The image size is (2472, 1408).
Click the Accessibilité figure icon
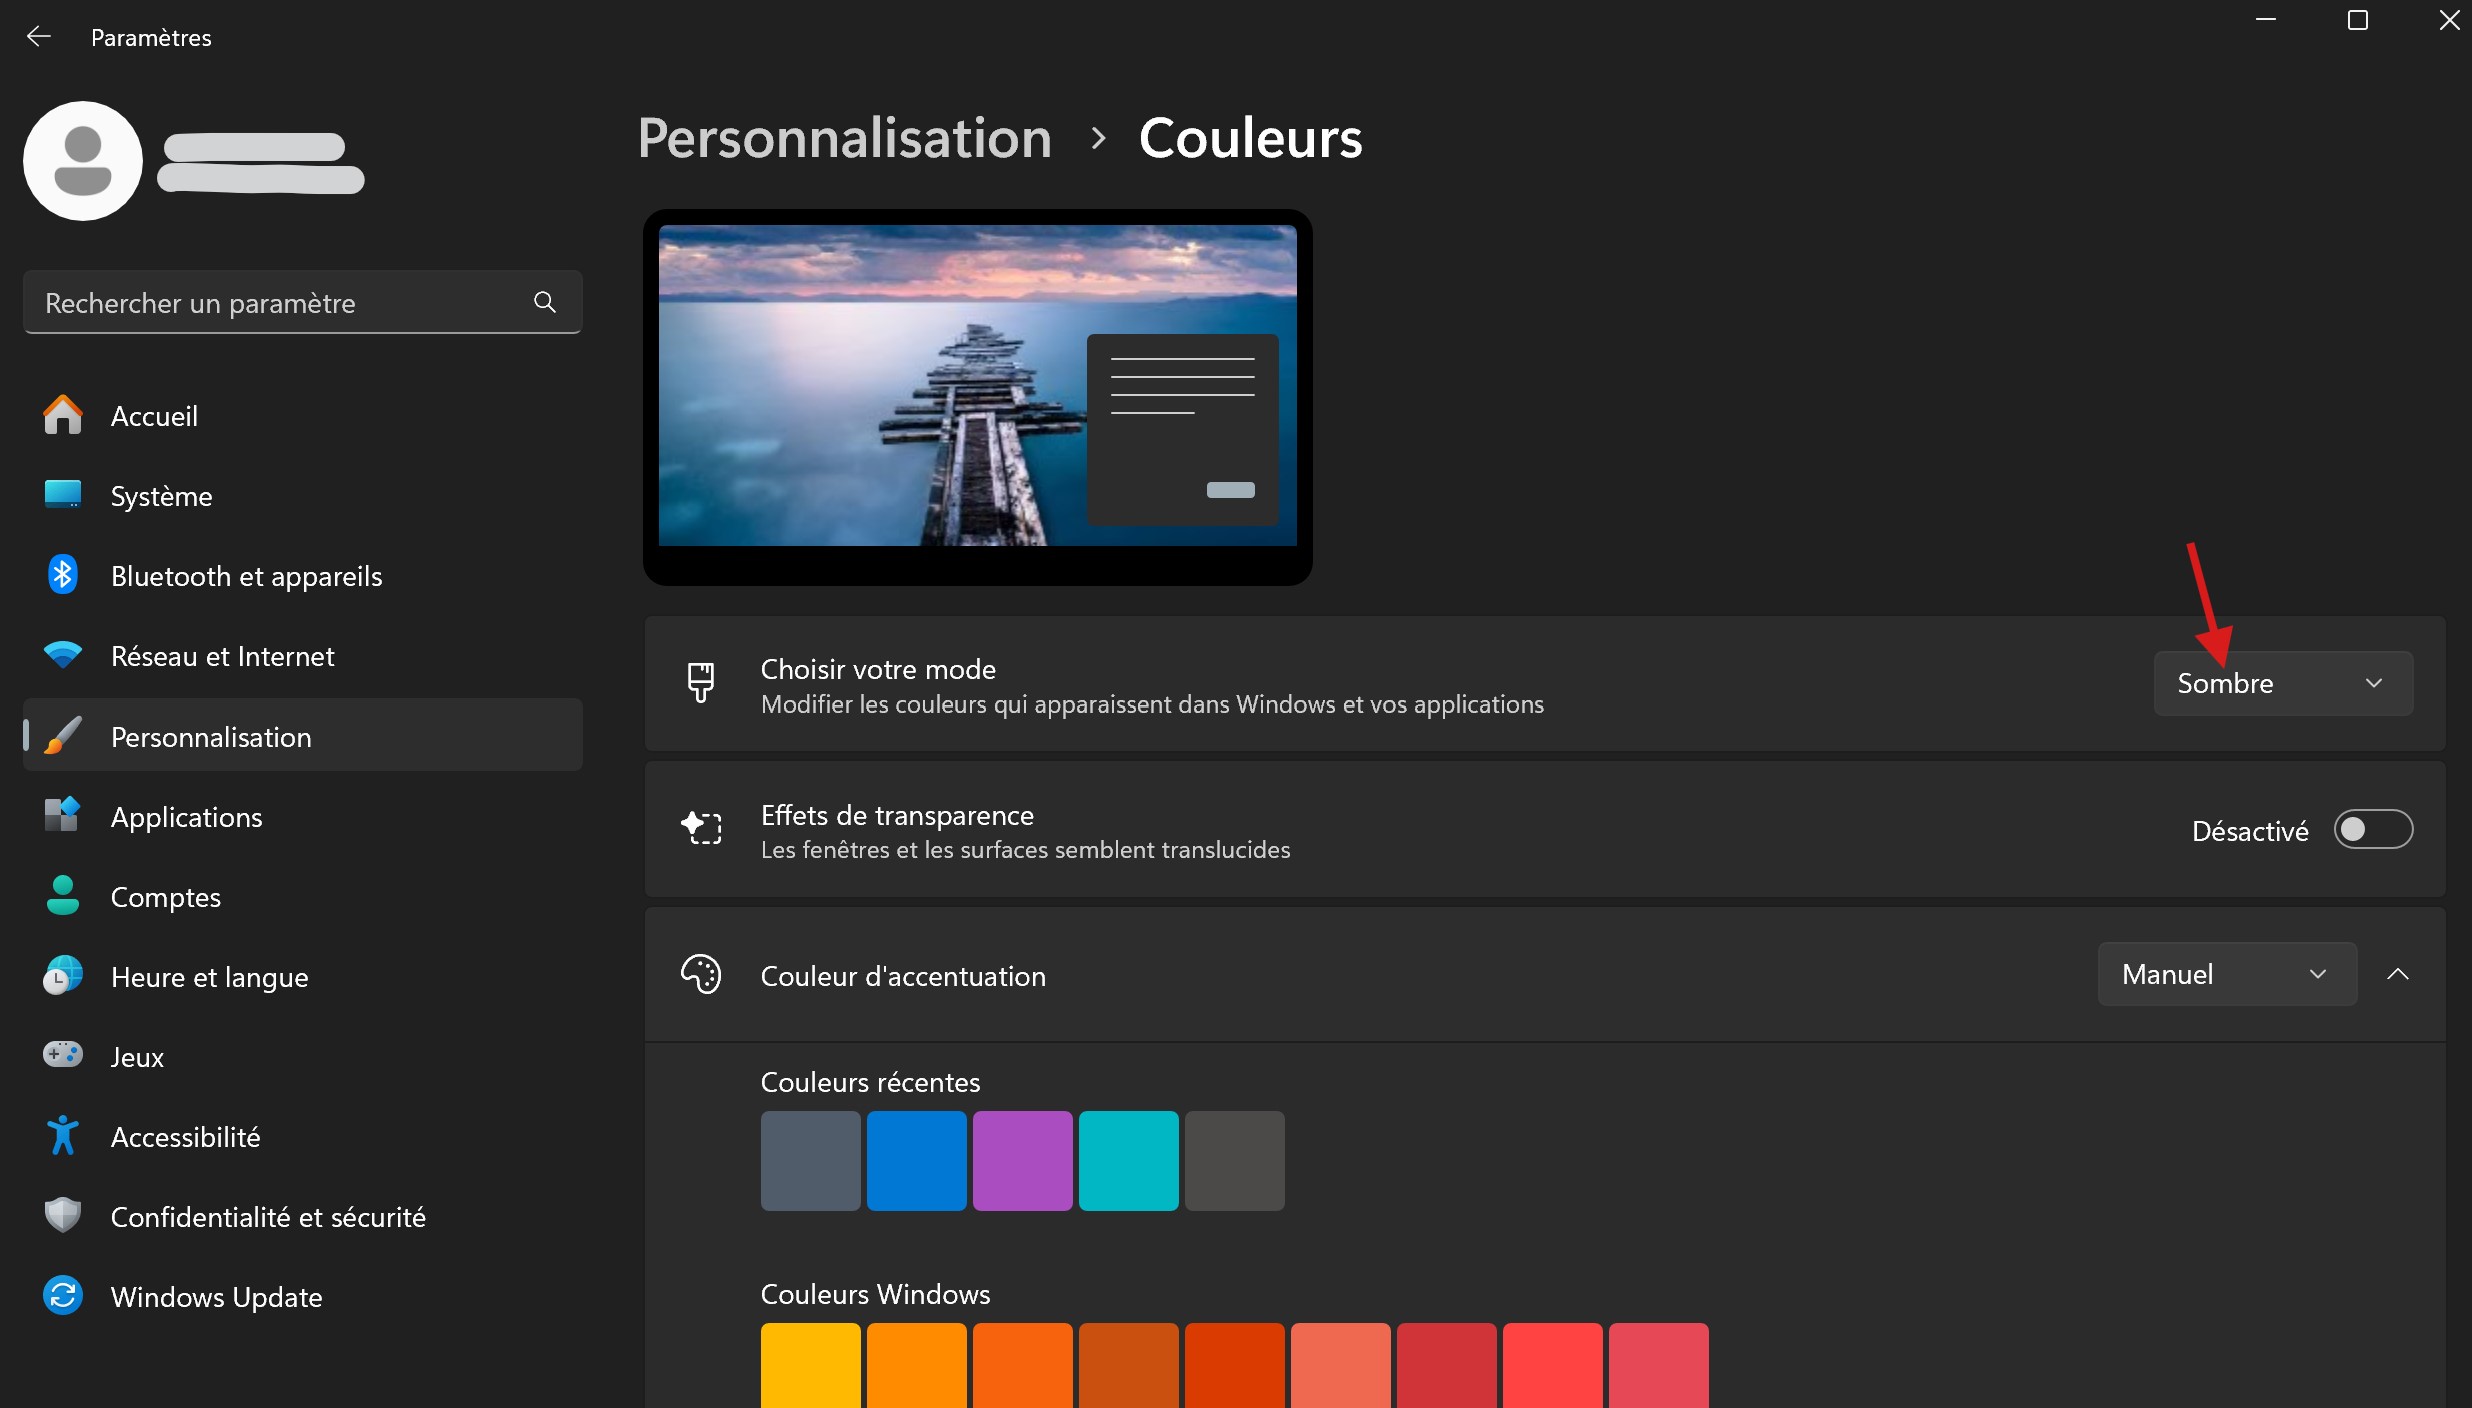(63, 1136)
